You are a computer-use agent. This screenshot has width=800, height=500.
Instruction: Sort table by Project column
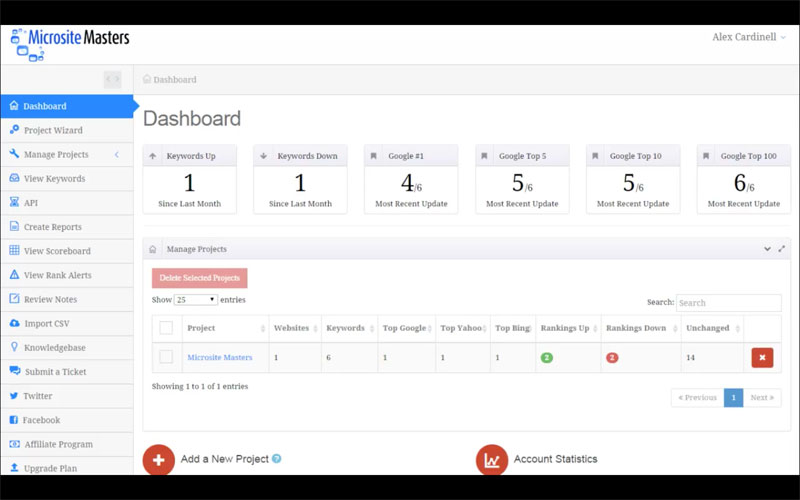[x=226, y=328]
